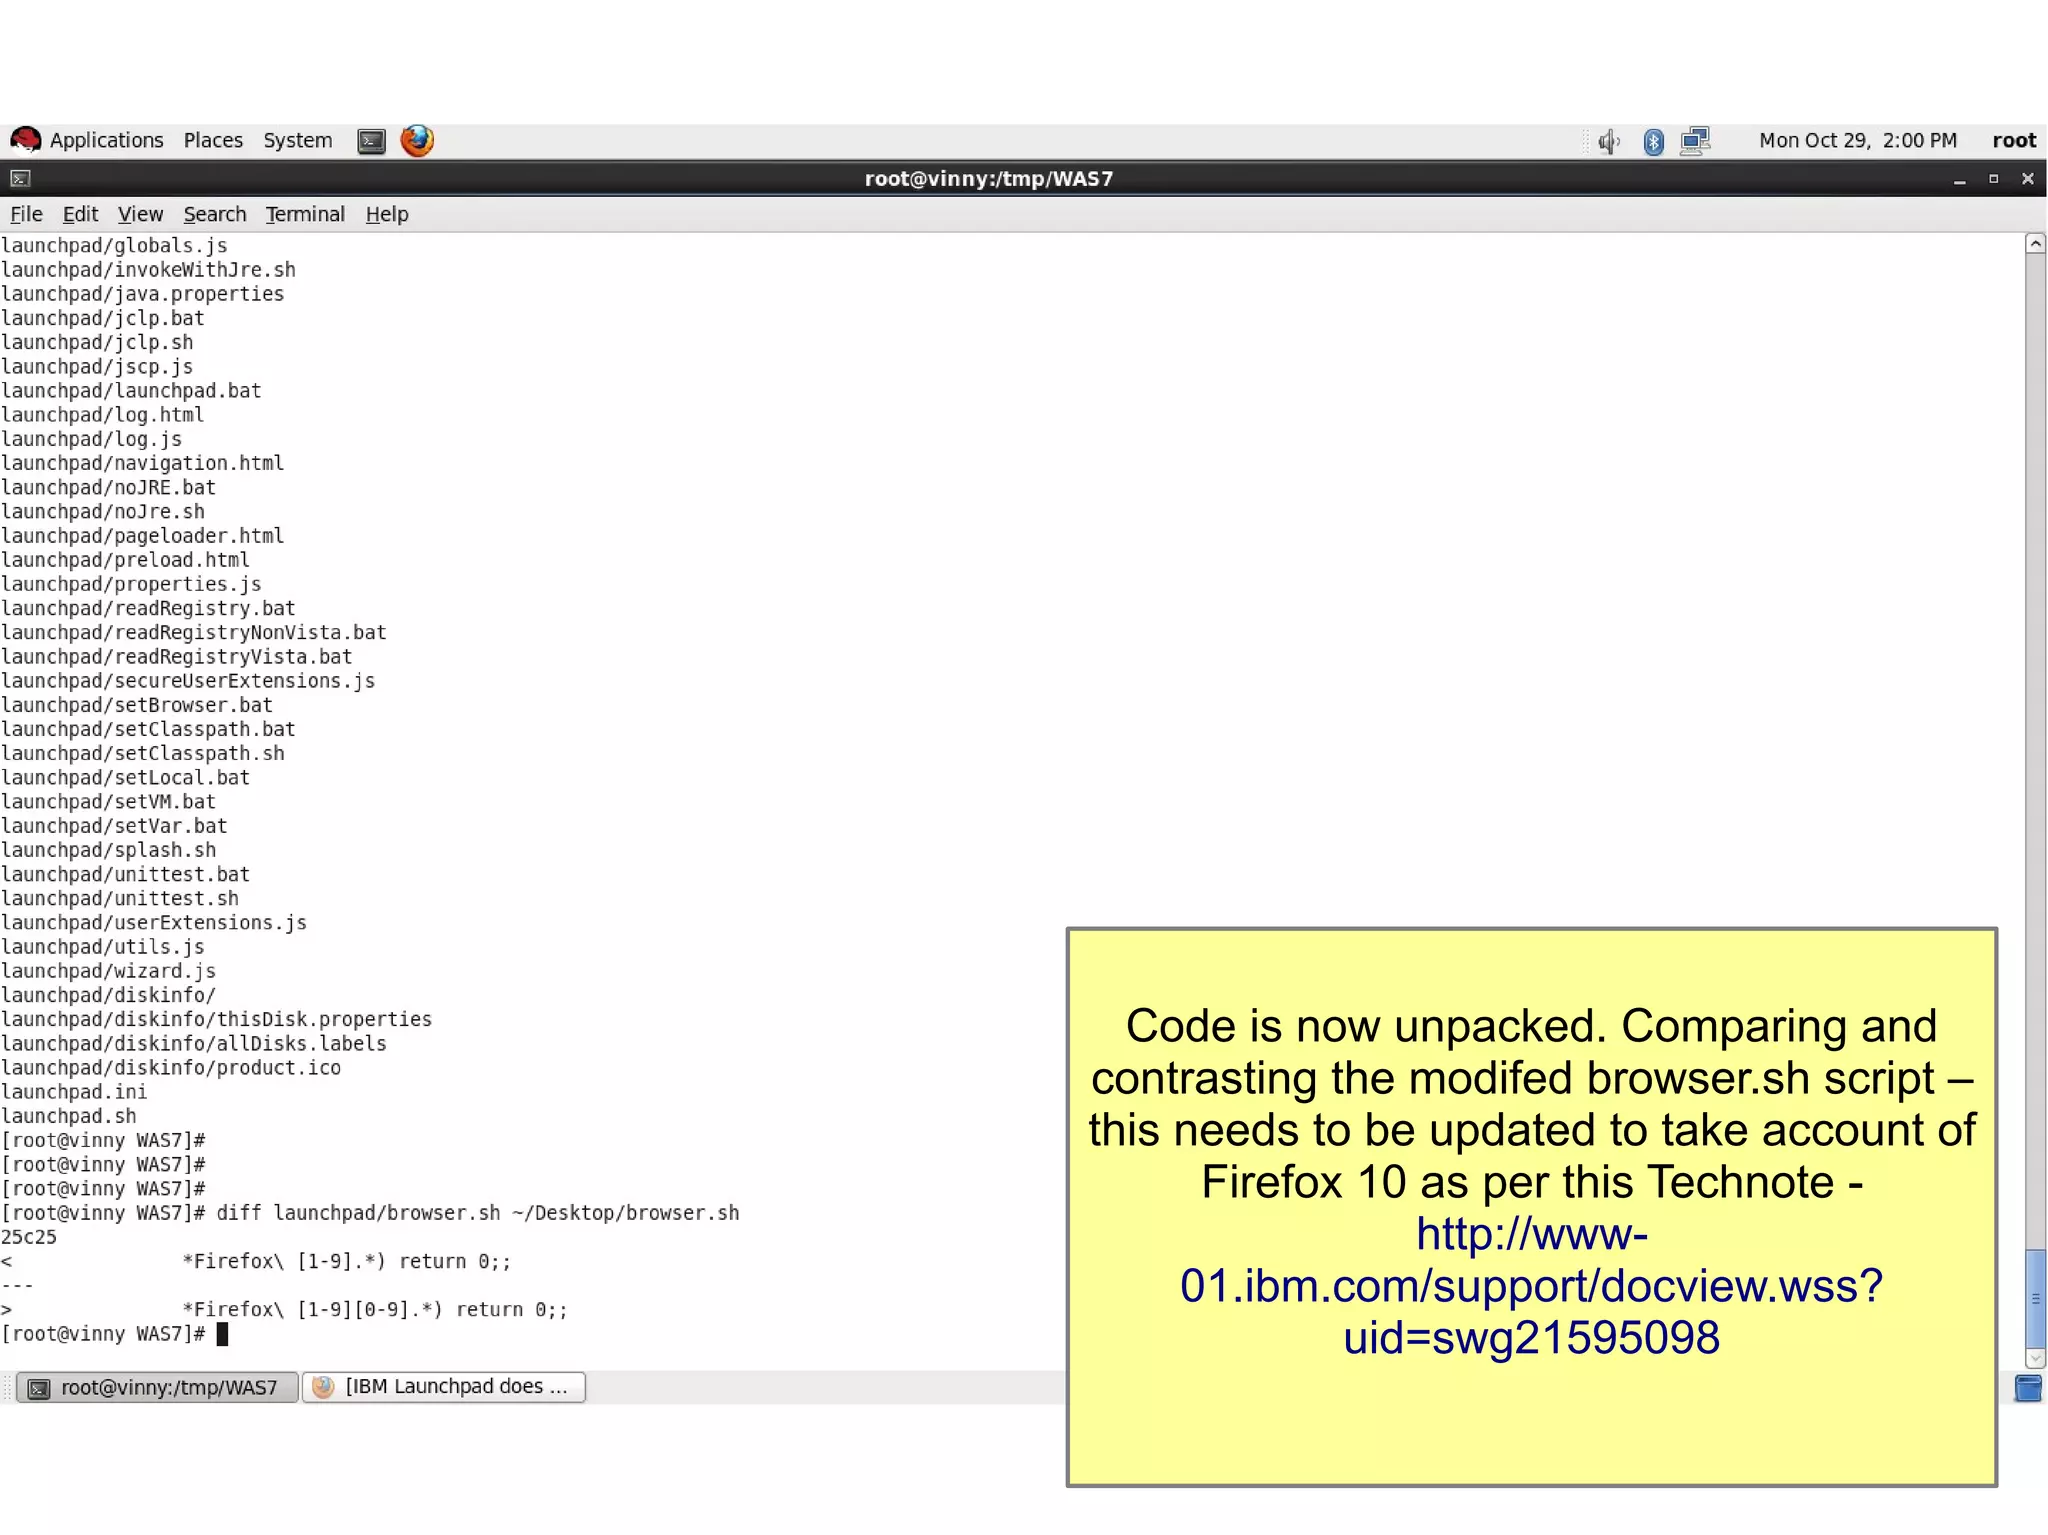
Task: Click the line launchpad/java.properties
Action: coord(142,294)
